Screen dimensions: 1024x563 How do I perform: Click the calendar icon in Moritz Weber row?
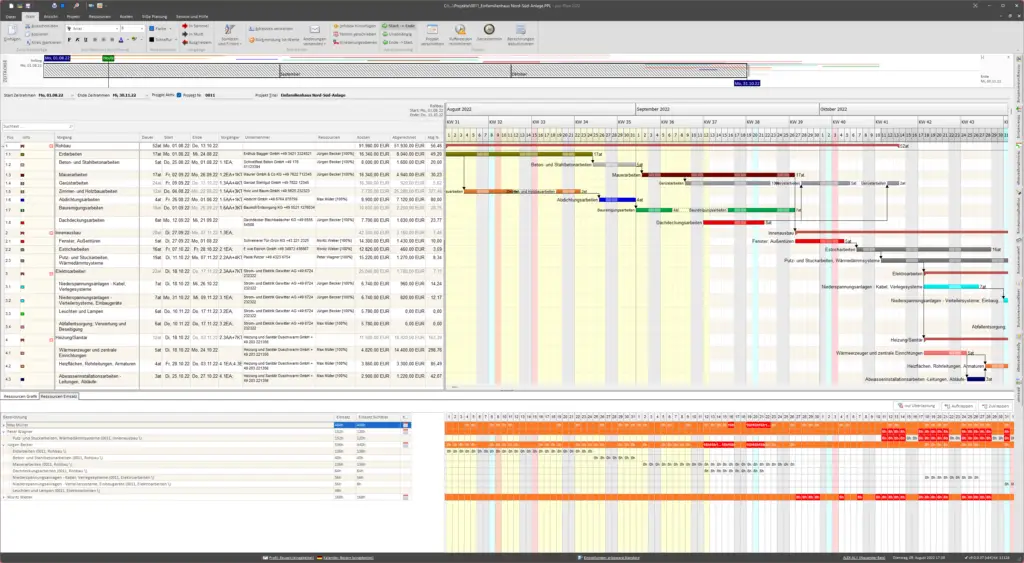click(x=406, y=497)
